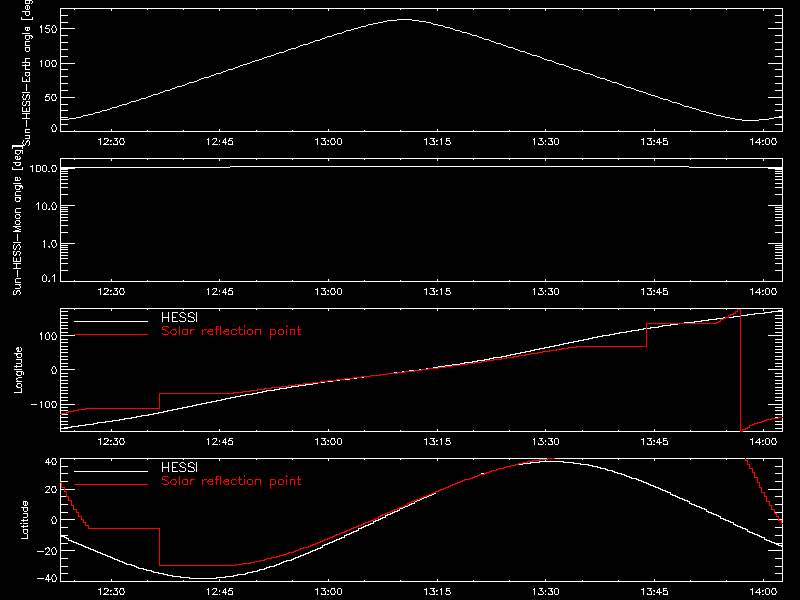Click white HESSI legend line in Longitude plot
Image resolution: width=800 pixels, height=600 pixels.
[111, 321]
